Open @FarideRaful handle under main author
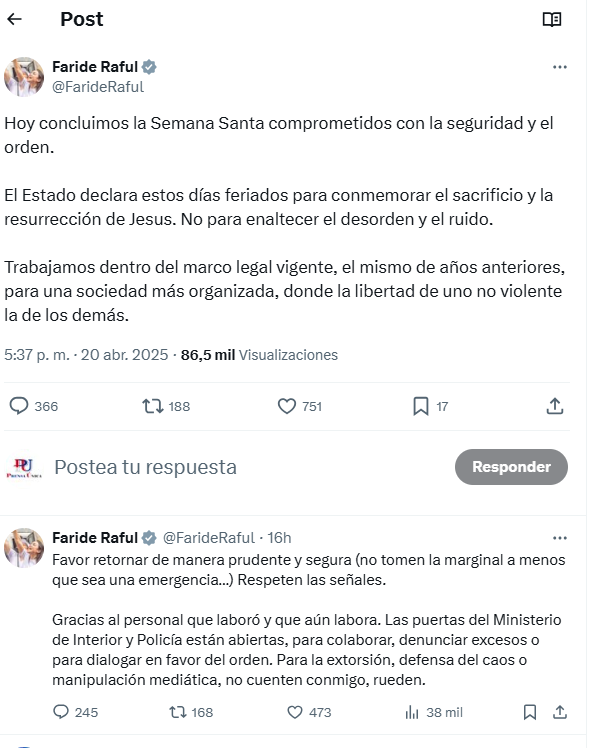602x748 pixels. [x=98, y=87]
